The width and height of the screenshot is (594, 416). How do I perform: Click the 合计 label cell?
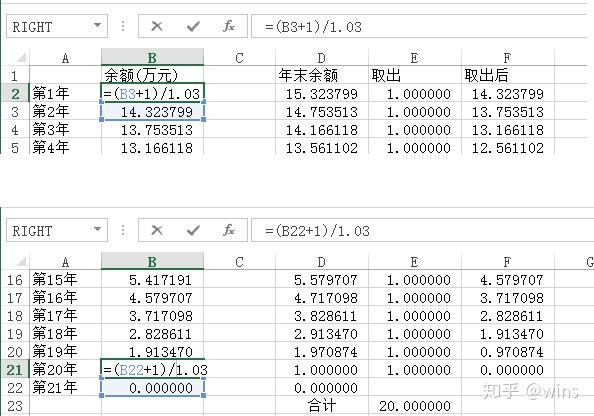pos(322,406)
